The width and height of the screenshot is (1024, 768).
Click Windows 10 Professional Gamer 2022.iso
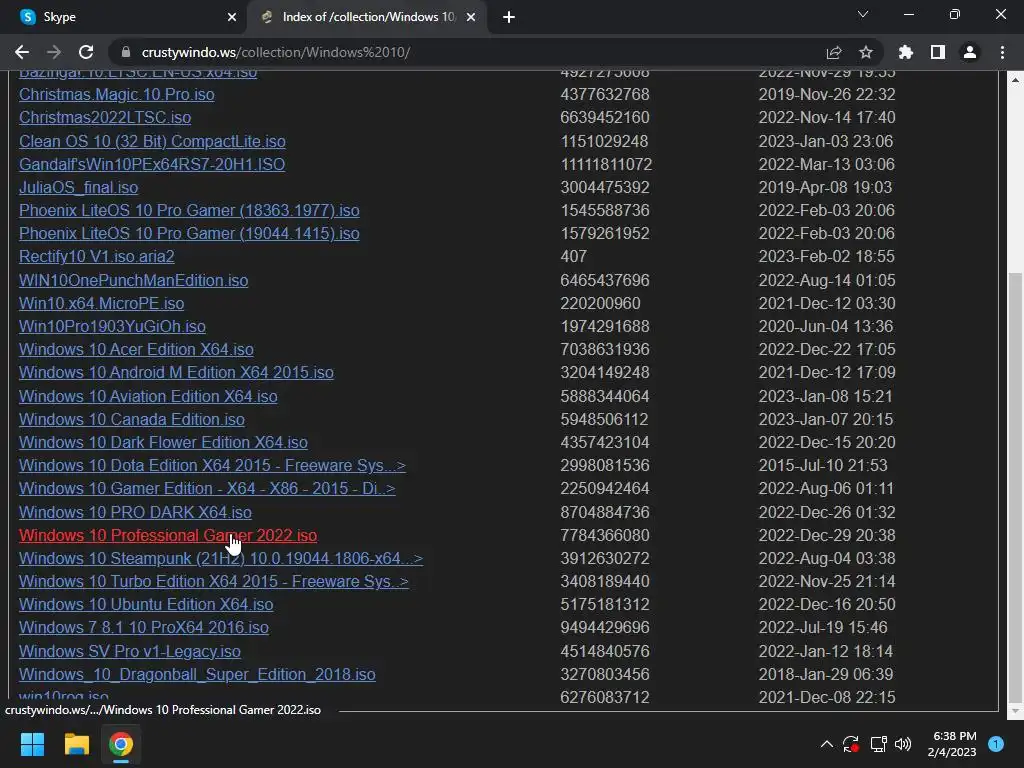(x=168, y=536)
